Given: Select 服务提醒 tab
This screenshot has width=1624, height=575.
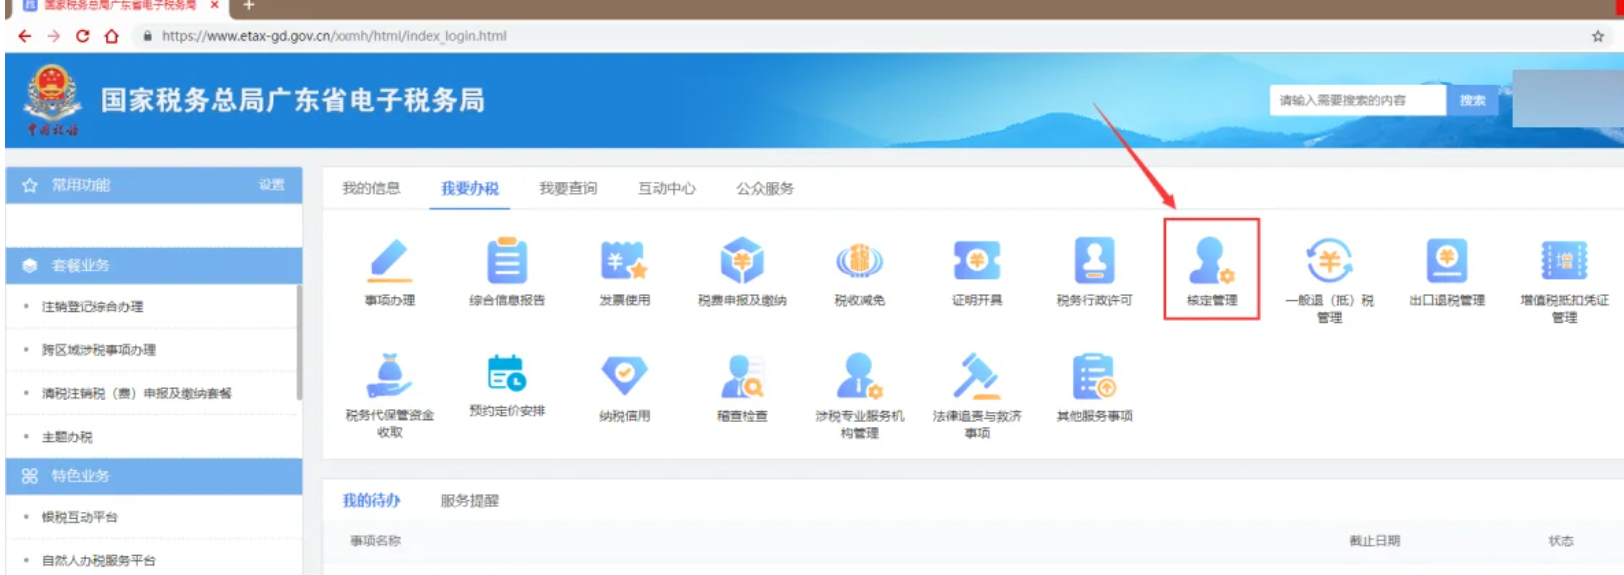Looking at the screenshot, I should 470,500.
